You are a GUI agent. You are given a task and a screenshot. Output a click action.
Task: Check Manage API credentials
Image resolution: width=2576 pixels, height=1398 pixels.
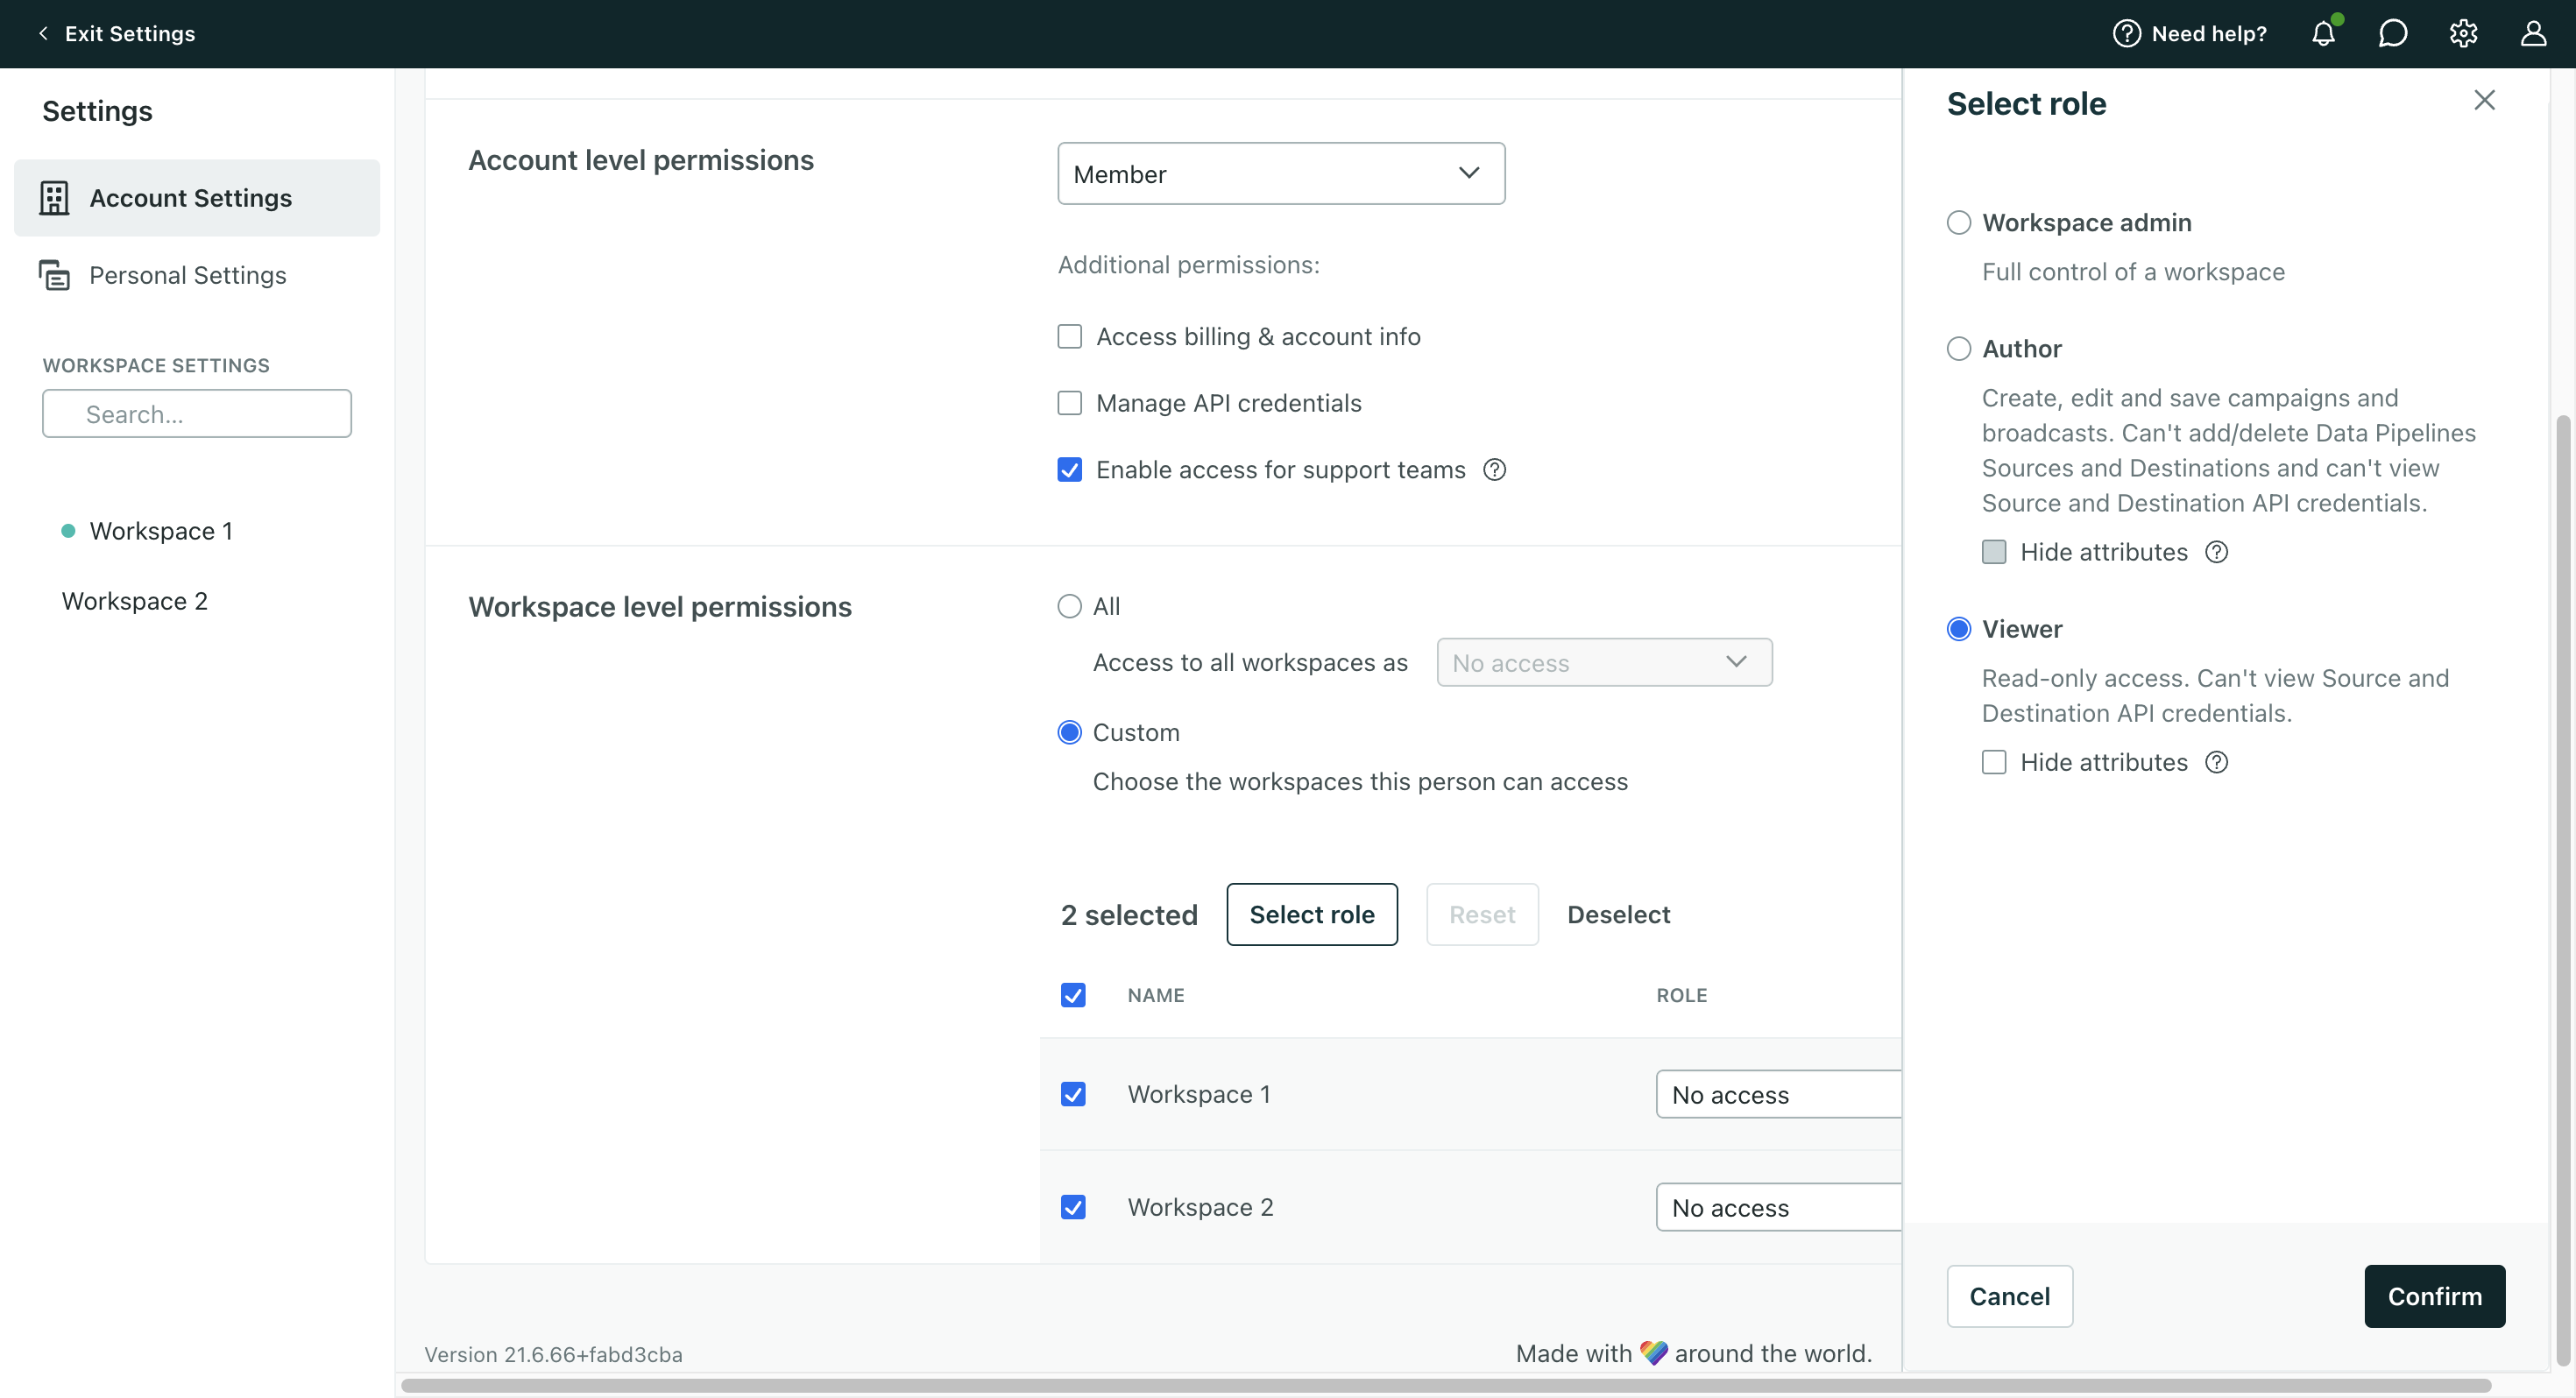pos(1069,403)
